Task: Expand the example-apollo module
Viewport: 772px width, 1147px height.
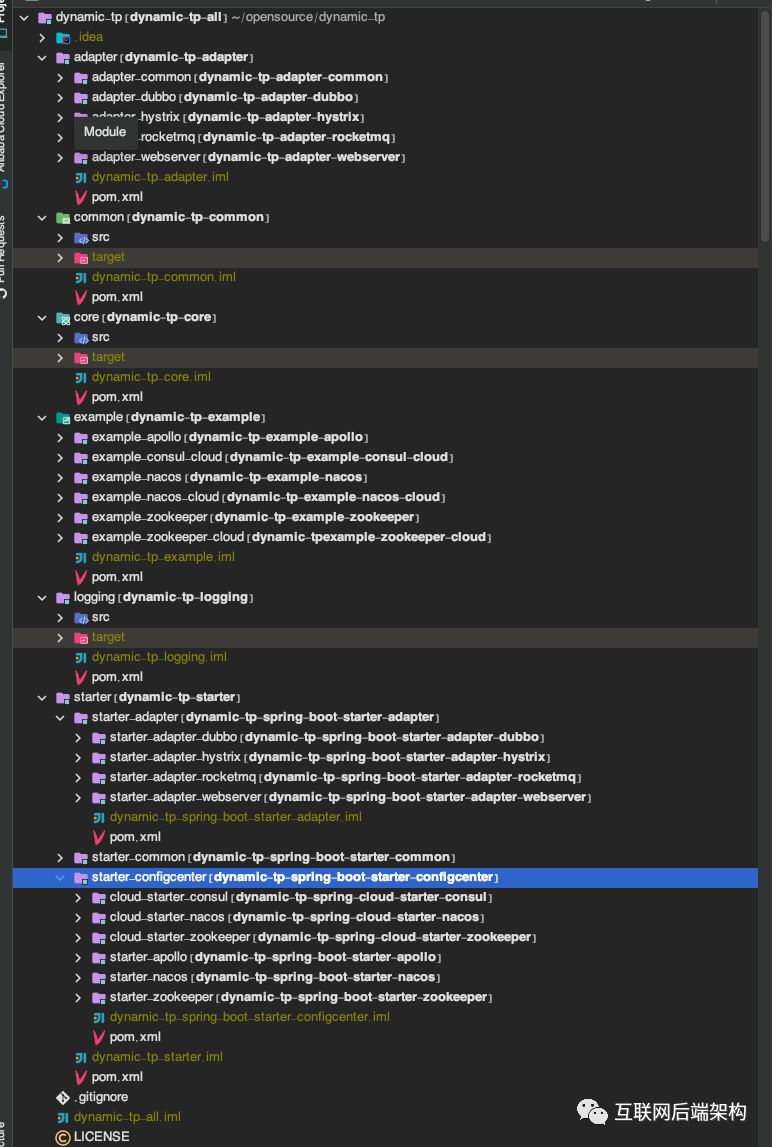Action: point(60,437)
